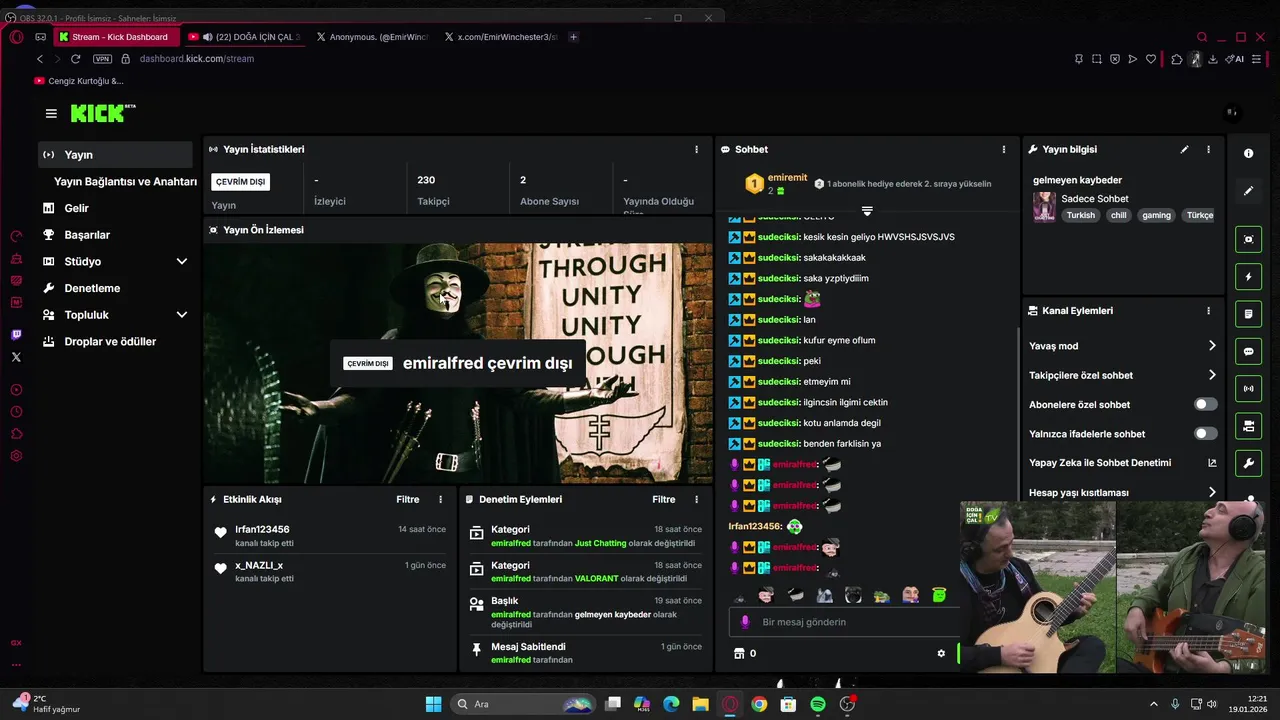
Task: Open Spotify from the taskbar
Action: click(818, 704)
